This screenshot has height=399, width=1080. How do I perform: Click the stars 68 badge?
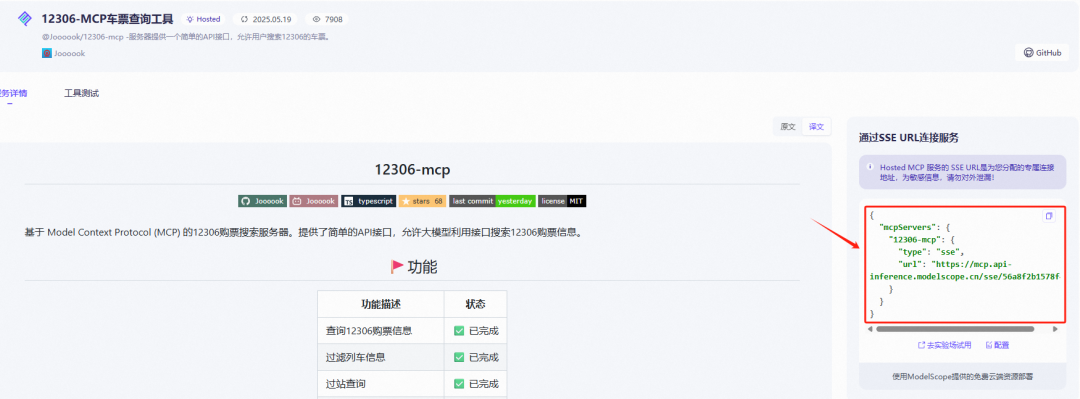pos(422,201)
